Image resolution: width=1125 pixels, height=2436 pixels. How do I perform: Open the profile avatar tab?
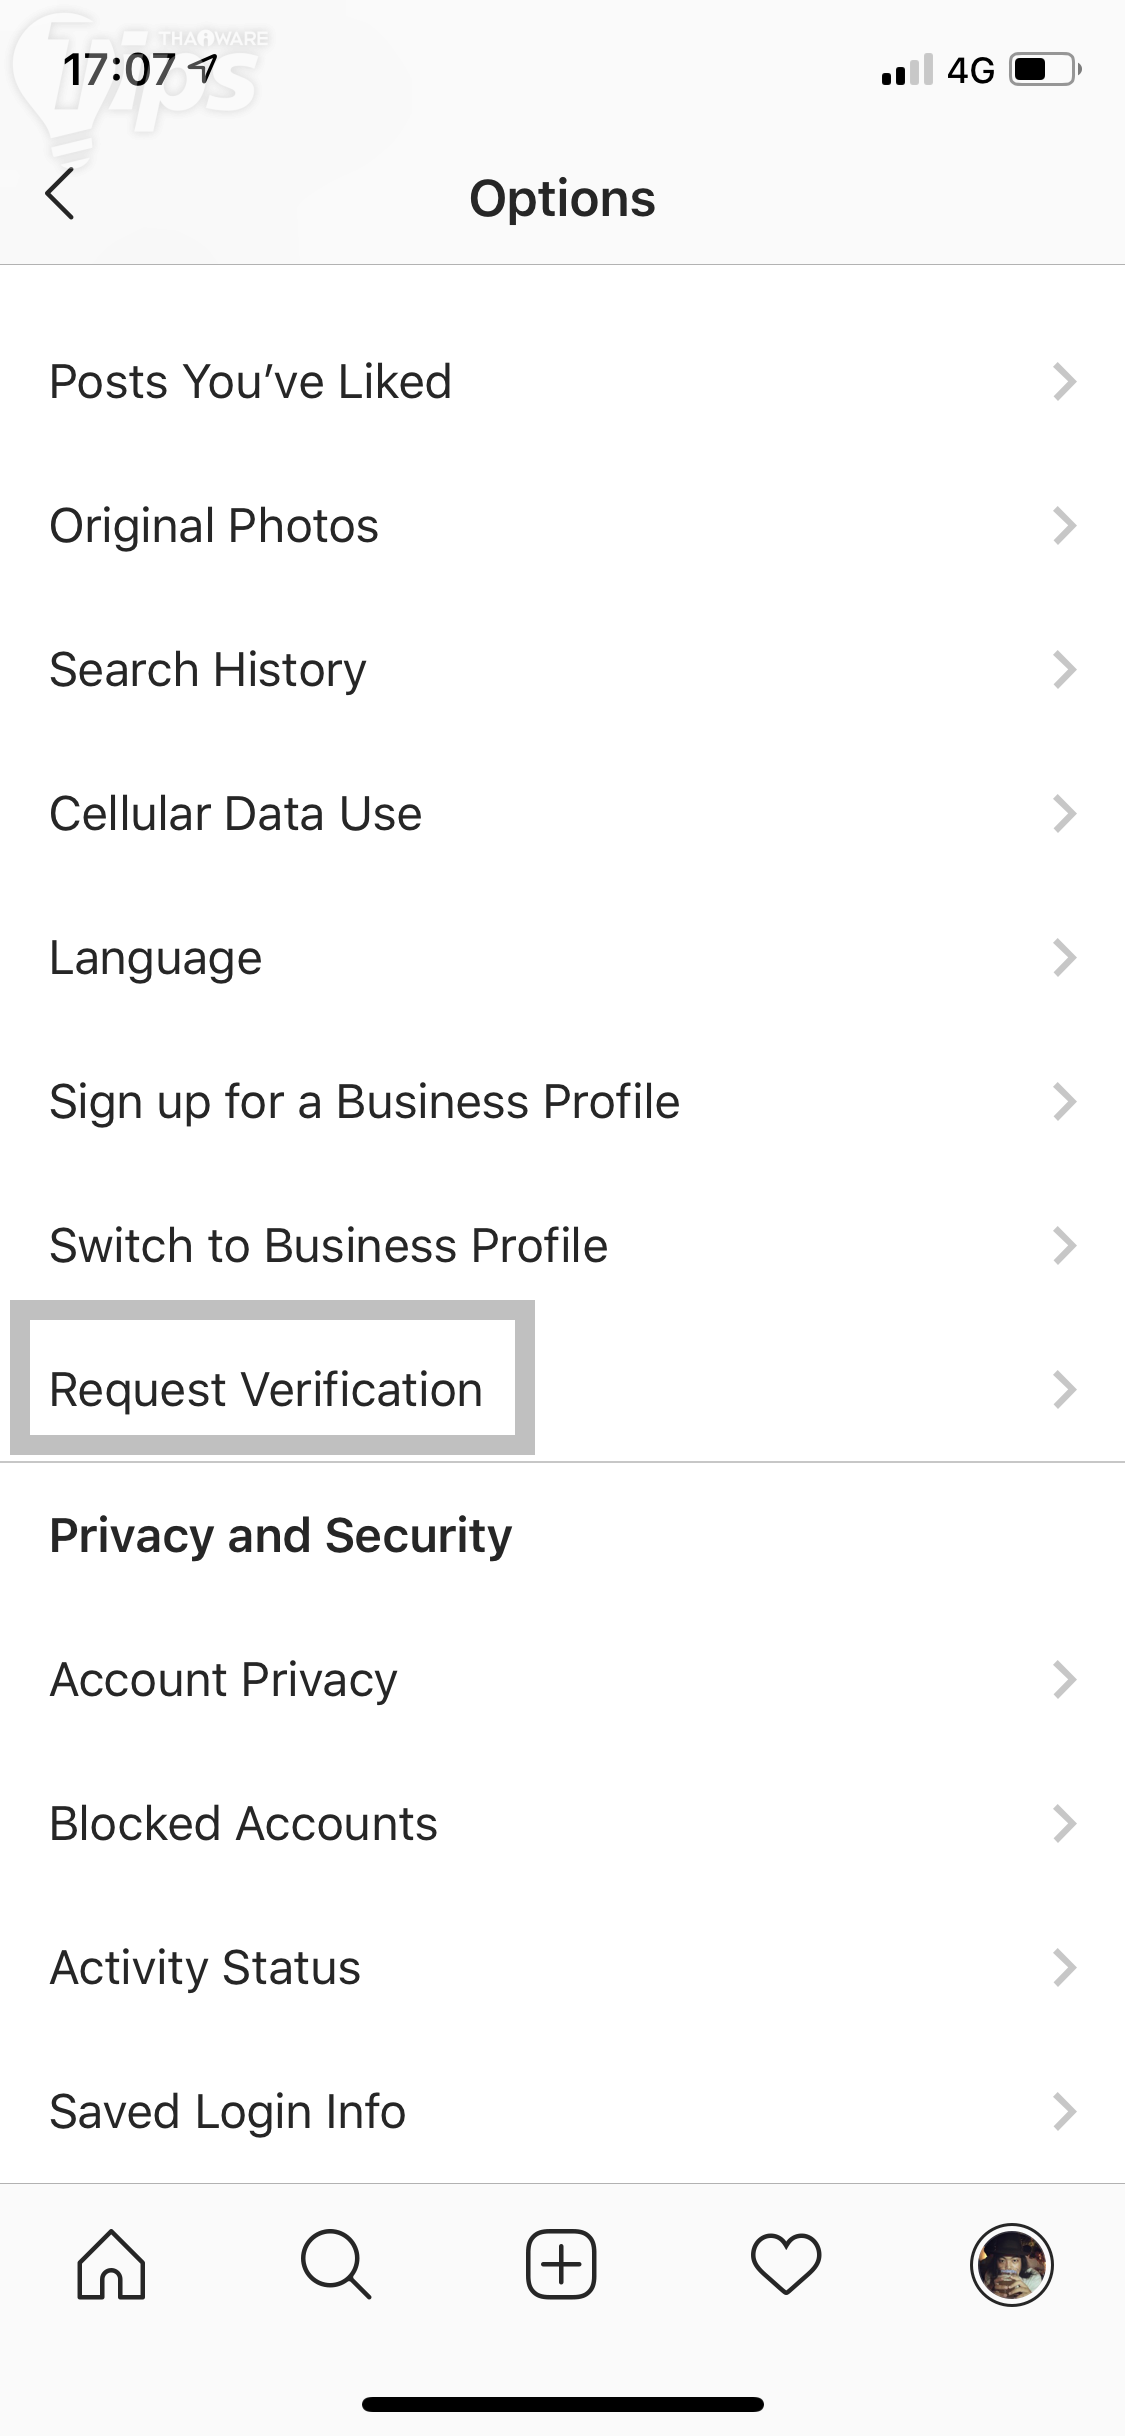click(1011, 2264)
